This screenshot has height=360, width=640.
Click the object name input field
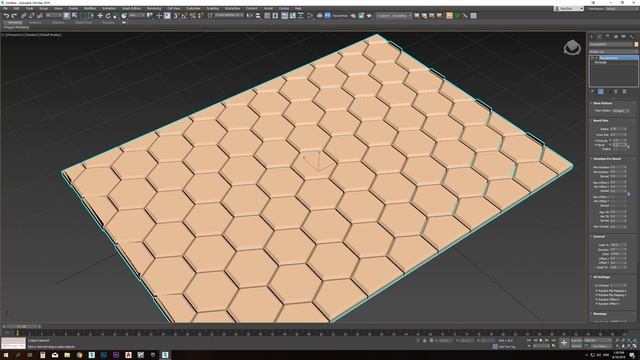point(611,44)
